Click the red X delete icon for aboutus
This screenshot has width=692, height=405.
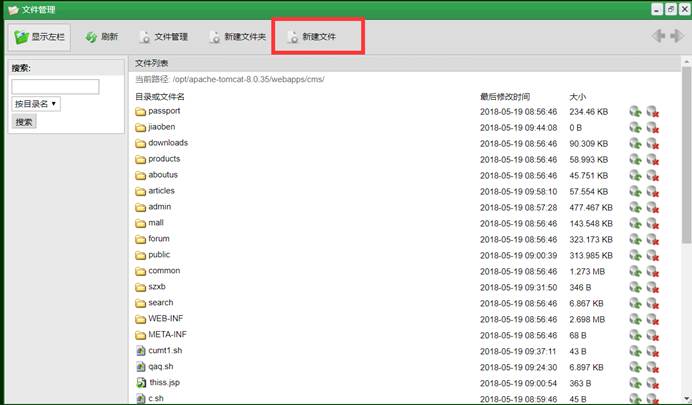[653, 176]
